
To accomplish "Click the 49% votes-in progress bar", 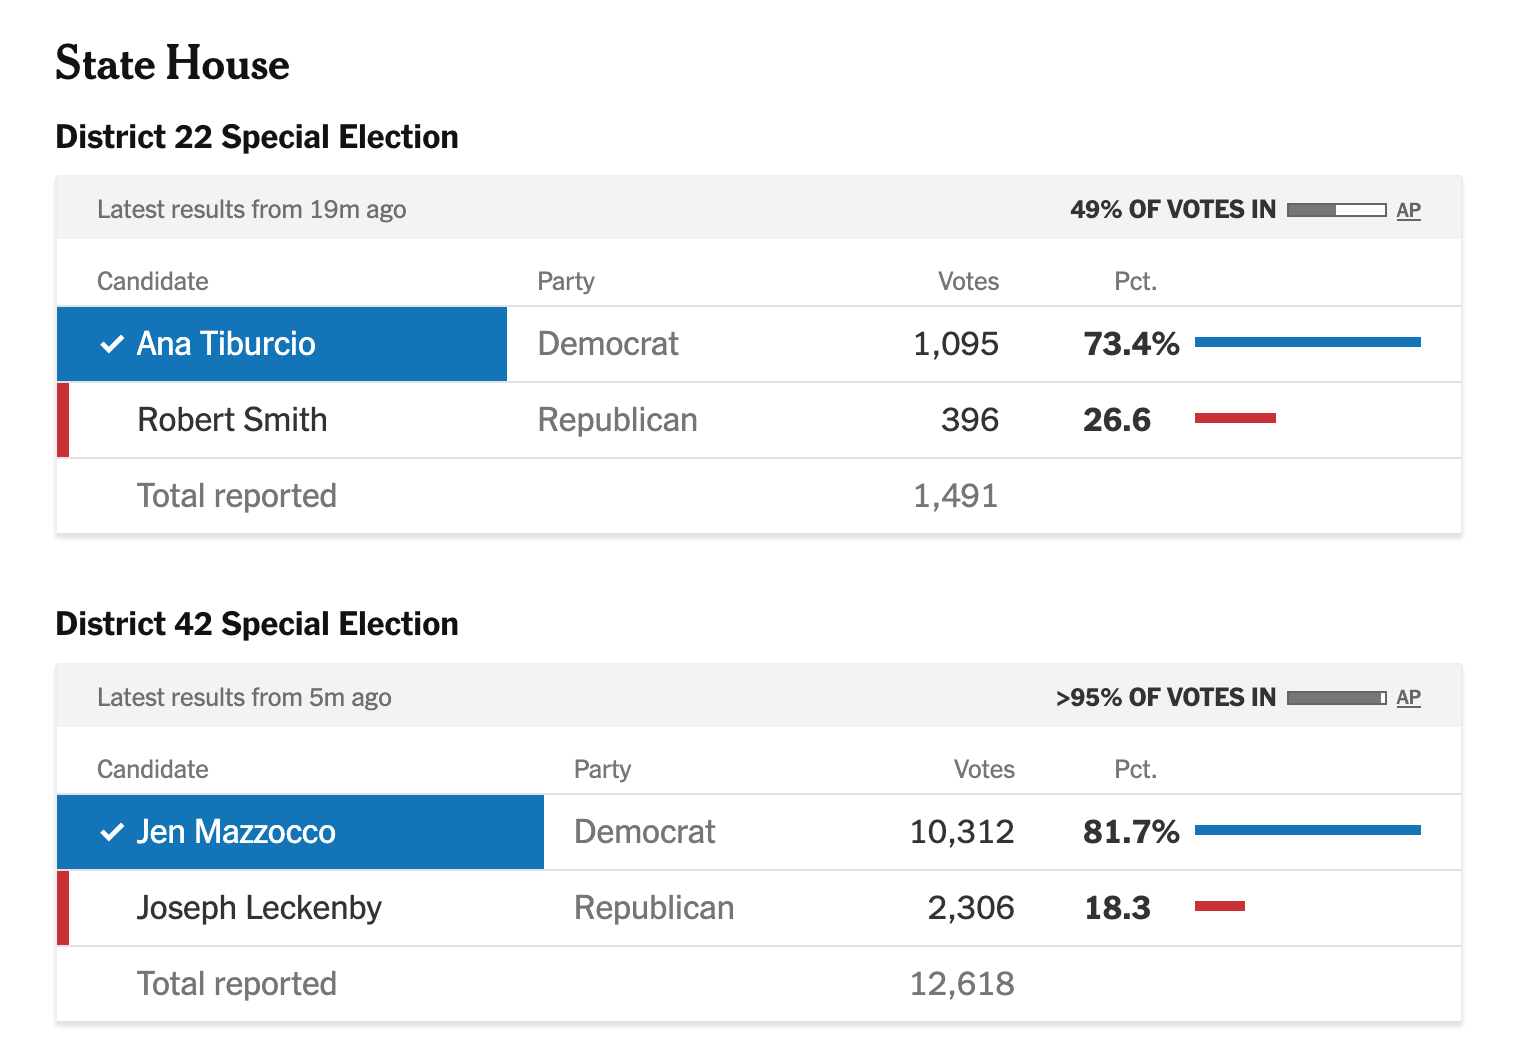I will (1336, 210).
